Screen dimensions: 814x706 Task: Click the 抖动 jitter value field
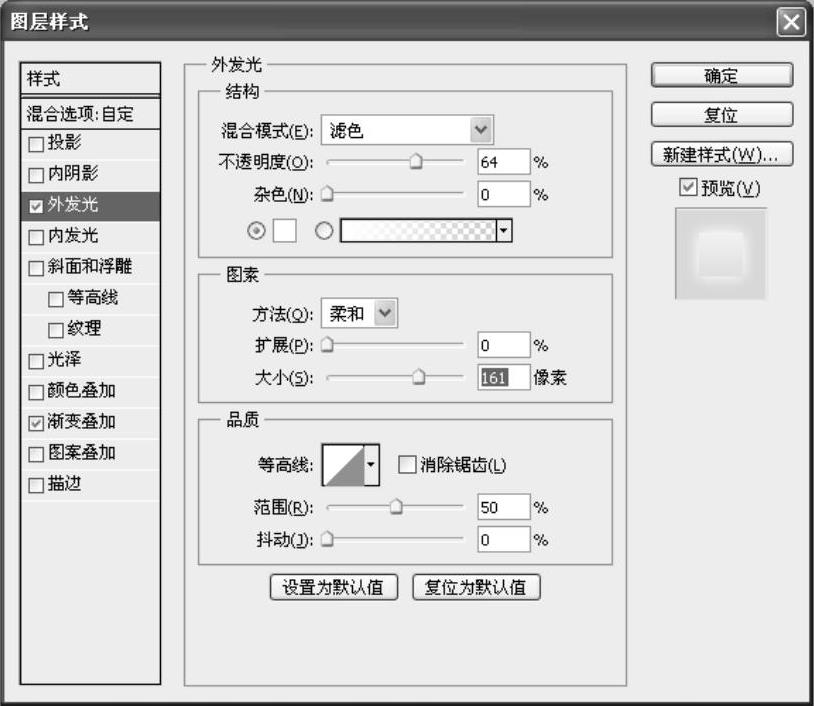coord(504,539)
